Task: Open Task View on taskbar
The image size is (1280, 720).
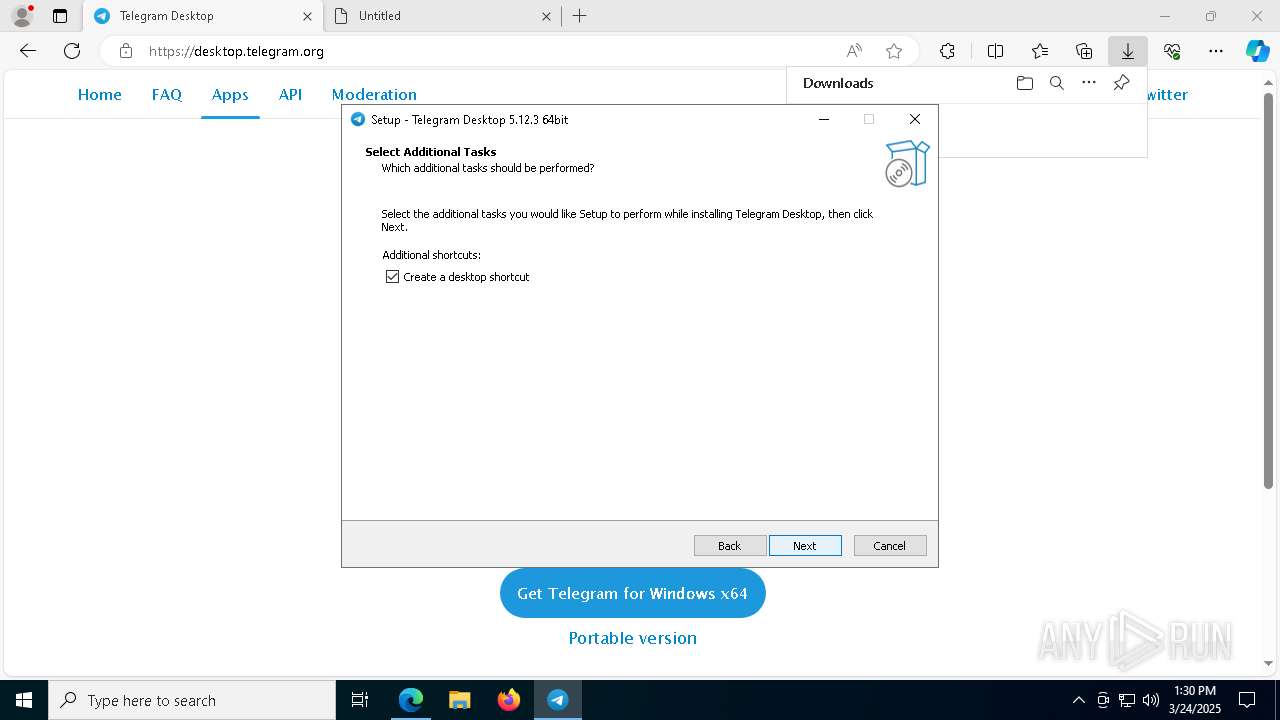Action: coord(360,700)
